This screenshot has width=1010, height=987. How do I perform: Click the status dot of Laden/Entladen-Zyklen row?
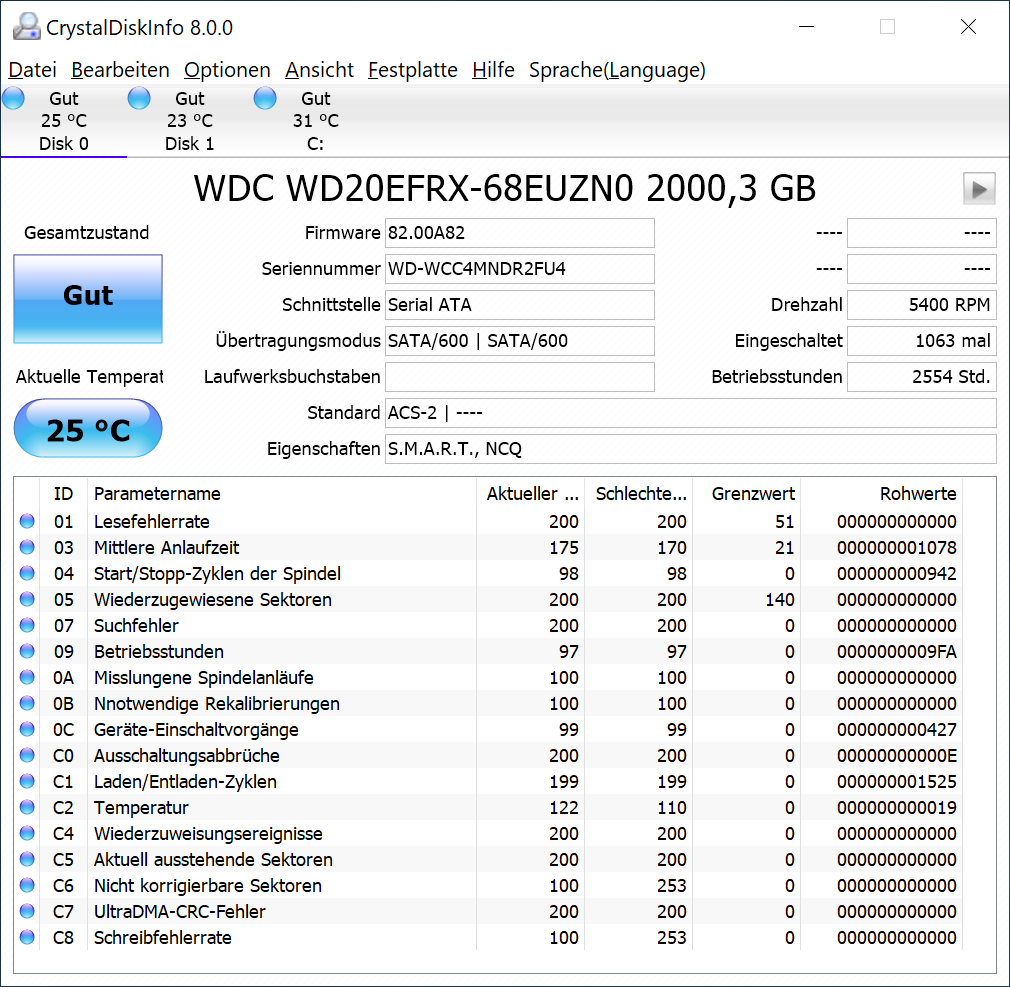coord(27,781)
